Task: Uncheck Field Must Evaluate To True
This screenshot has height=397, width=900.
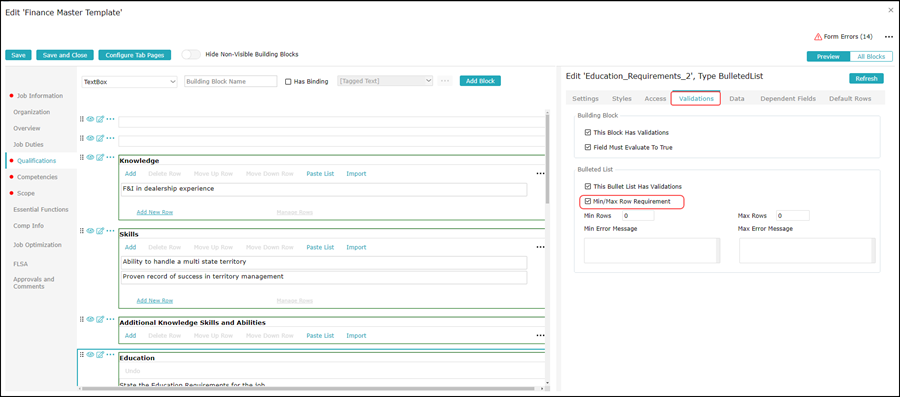Action: pos(588,147)
